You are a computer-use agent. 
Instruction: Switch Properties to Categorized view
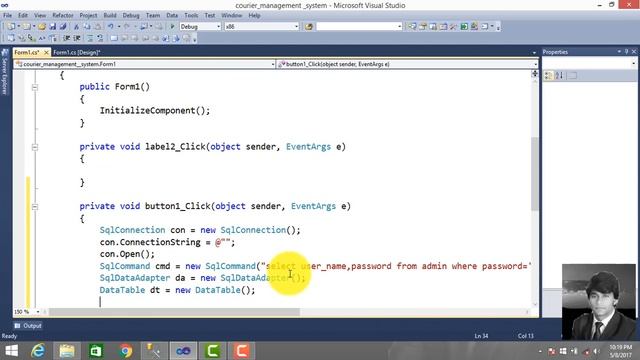pyautogui.click(x=549, y=76)
